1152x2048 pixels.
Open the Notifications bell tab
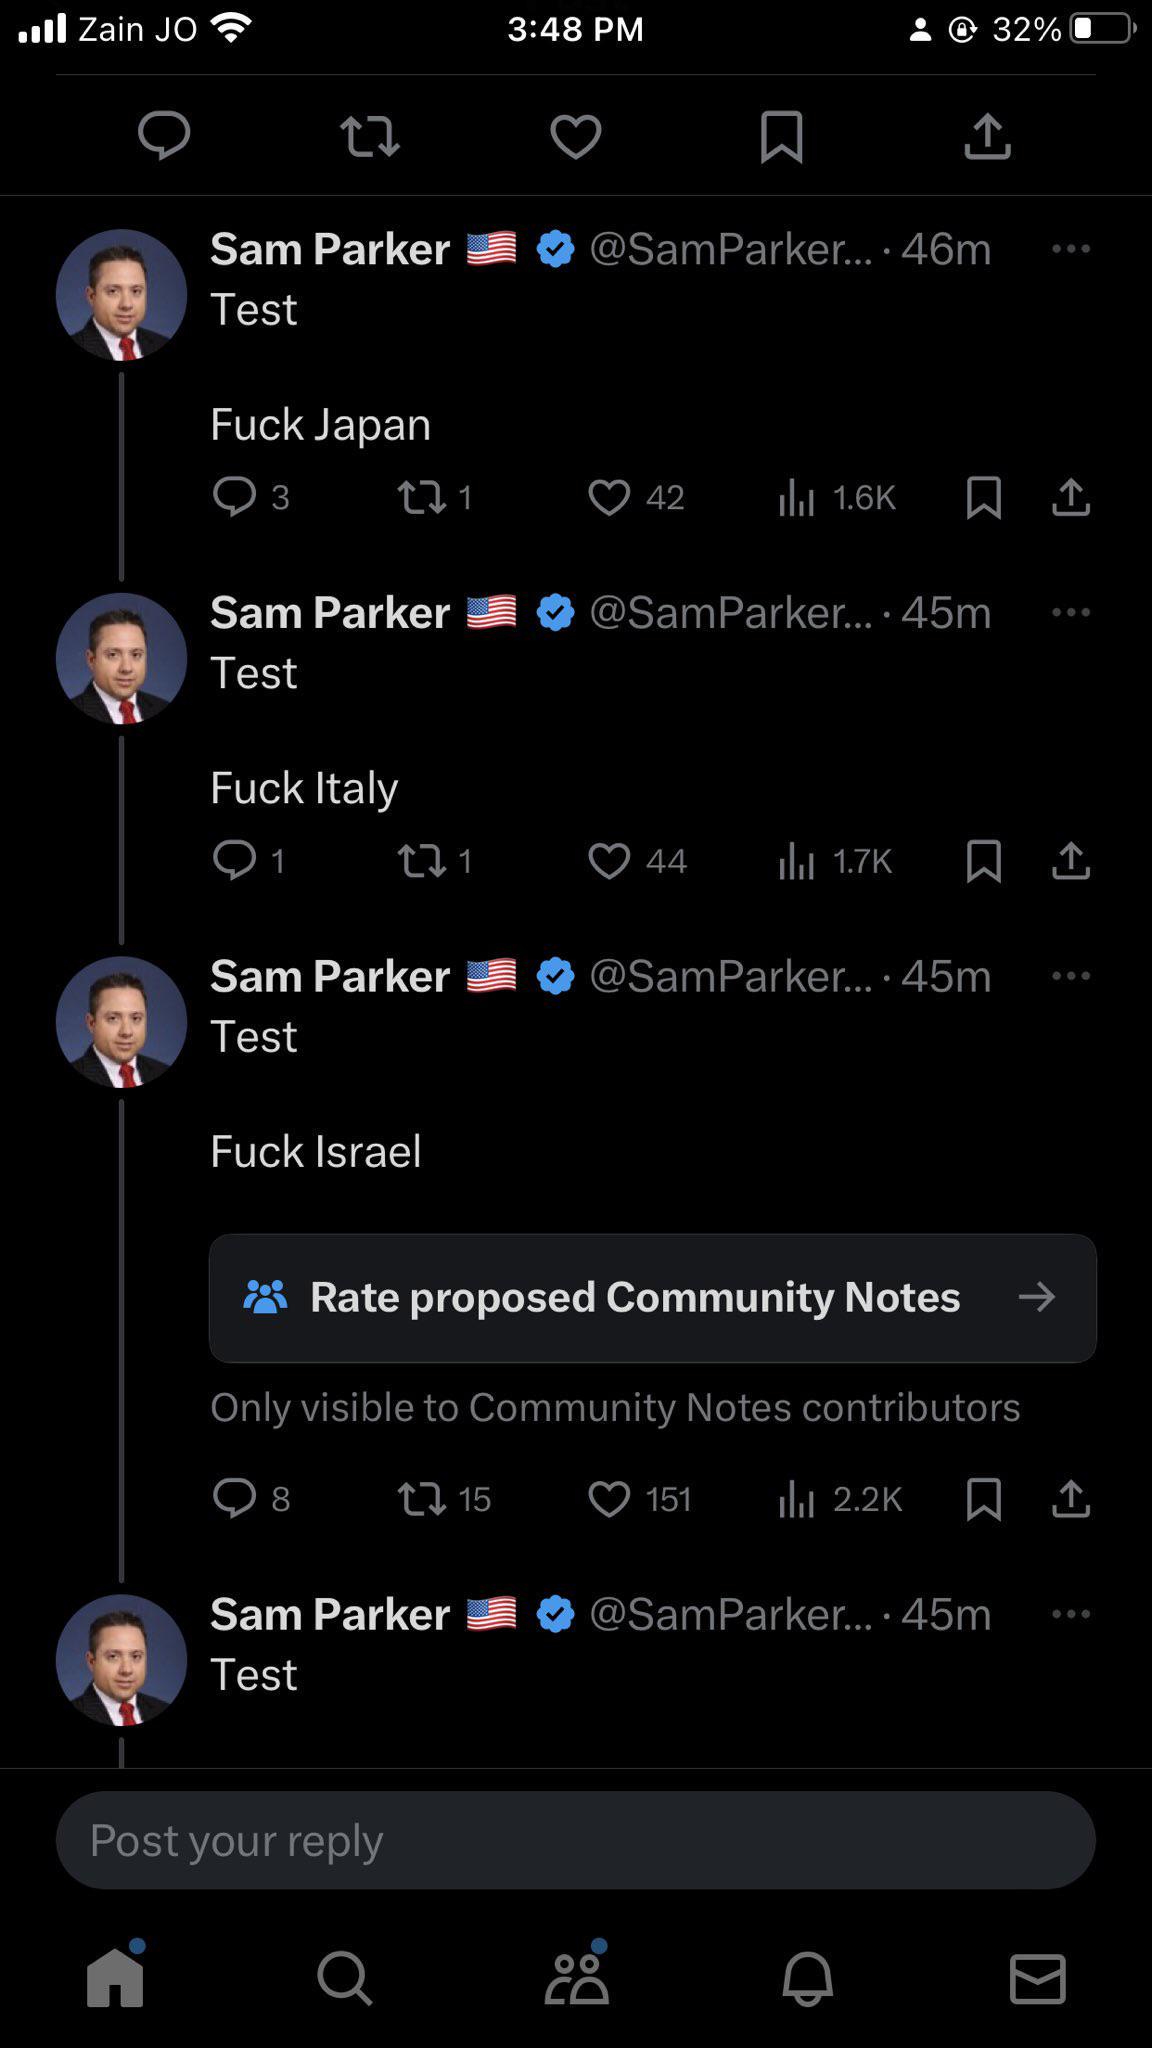pos(807,1978)
